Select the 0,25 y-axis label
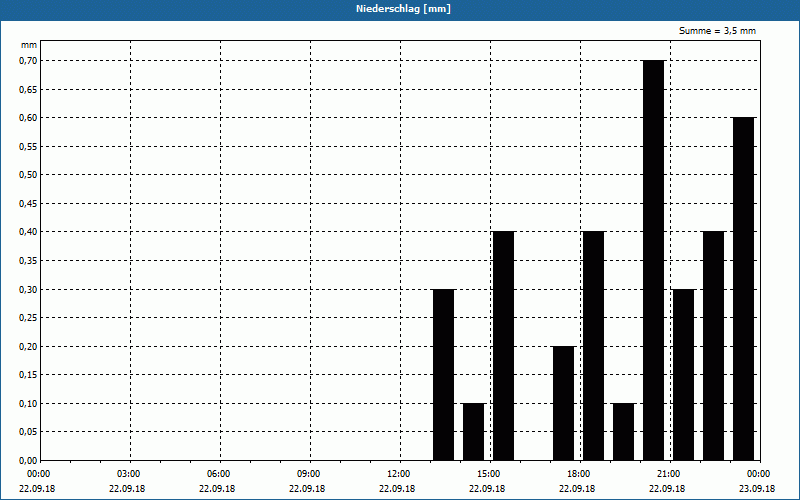The image size is (800, 500). coord(28,318)
